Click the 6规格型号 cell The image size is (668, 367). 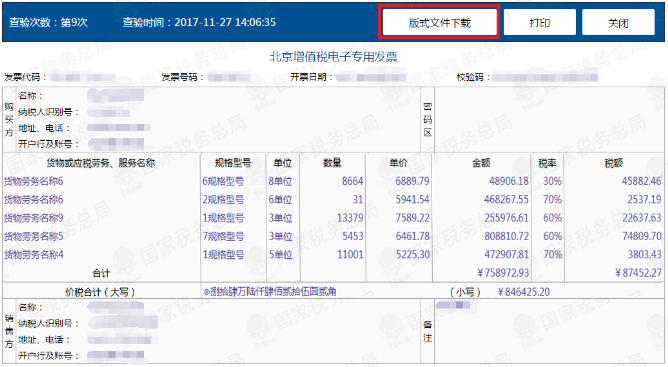pos(223,182)
